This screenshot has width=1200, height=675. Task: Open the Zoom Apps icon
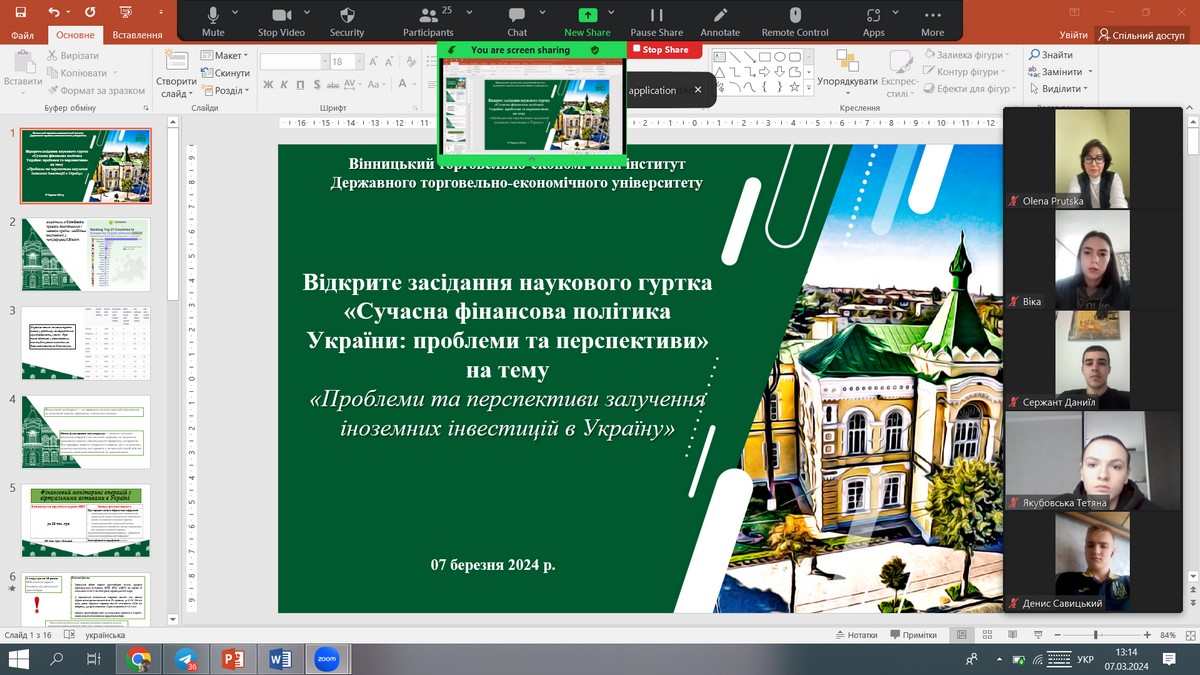tap(873, 16)
